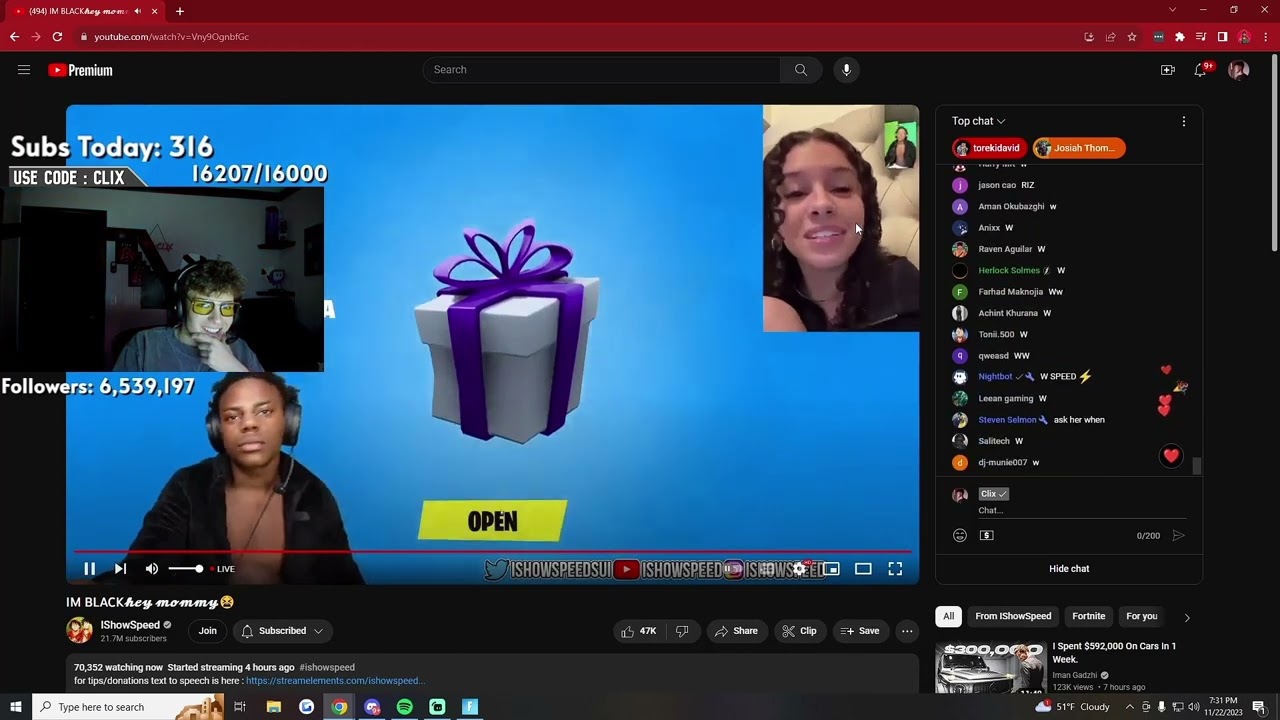Hide chat panel
Viewport: 1280px width, 720px height.
(1069, 569)
